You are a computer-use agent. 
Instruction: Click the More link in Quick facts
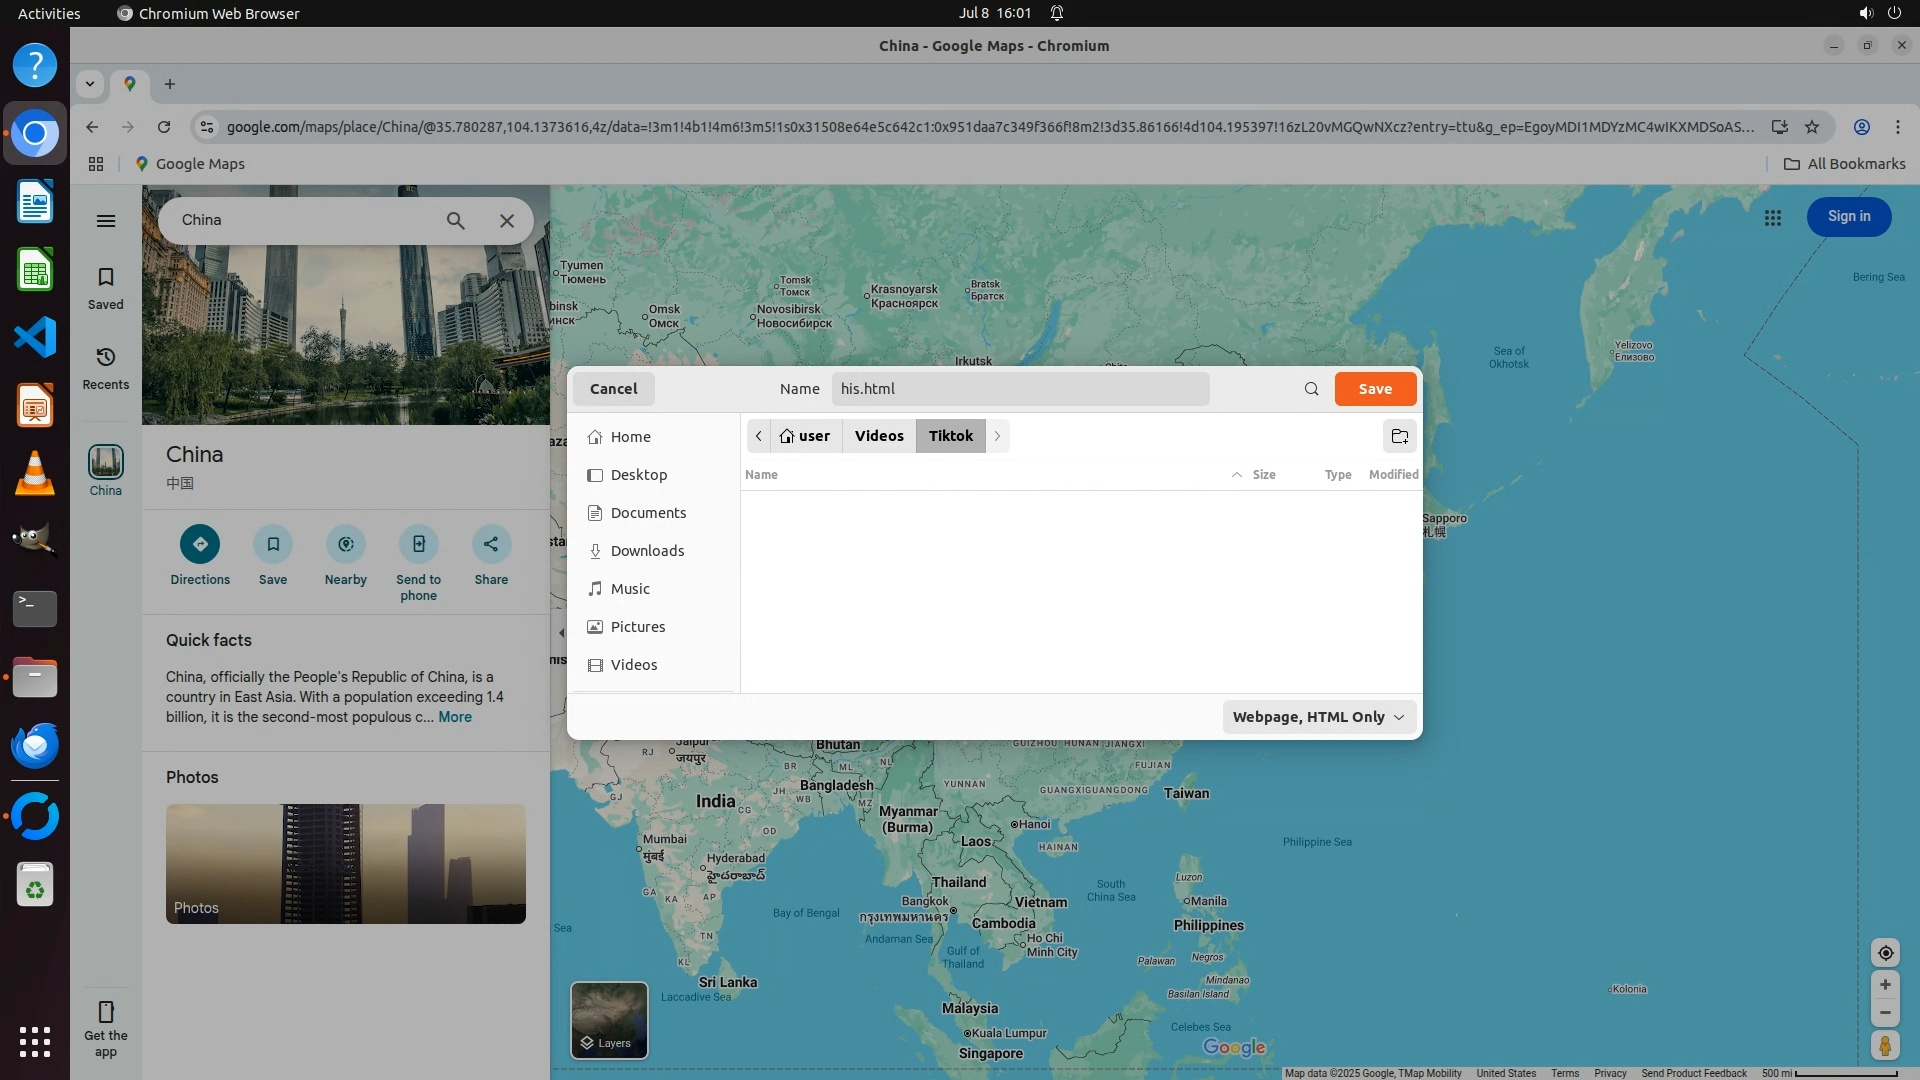(x=454, y=717)
